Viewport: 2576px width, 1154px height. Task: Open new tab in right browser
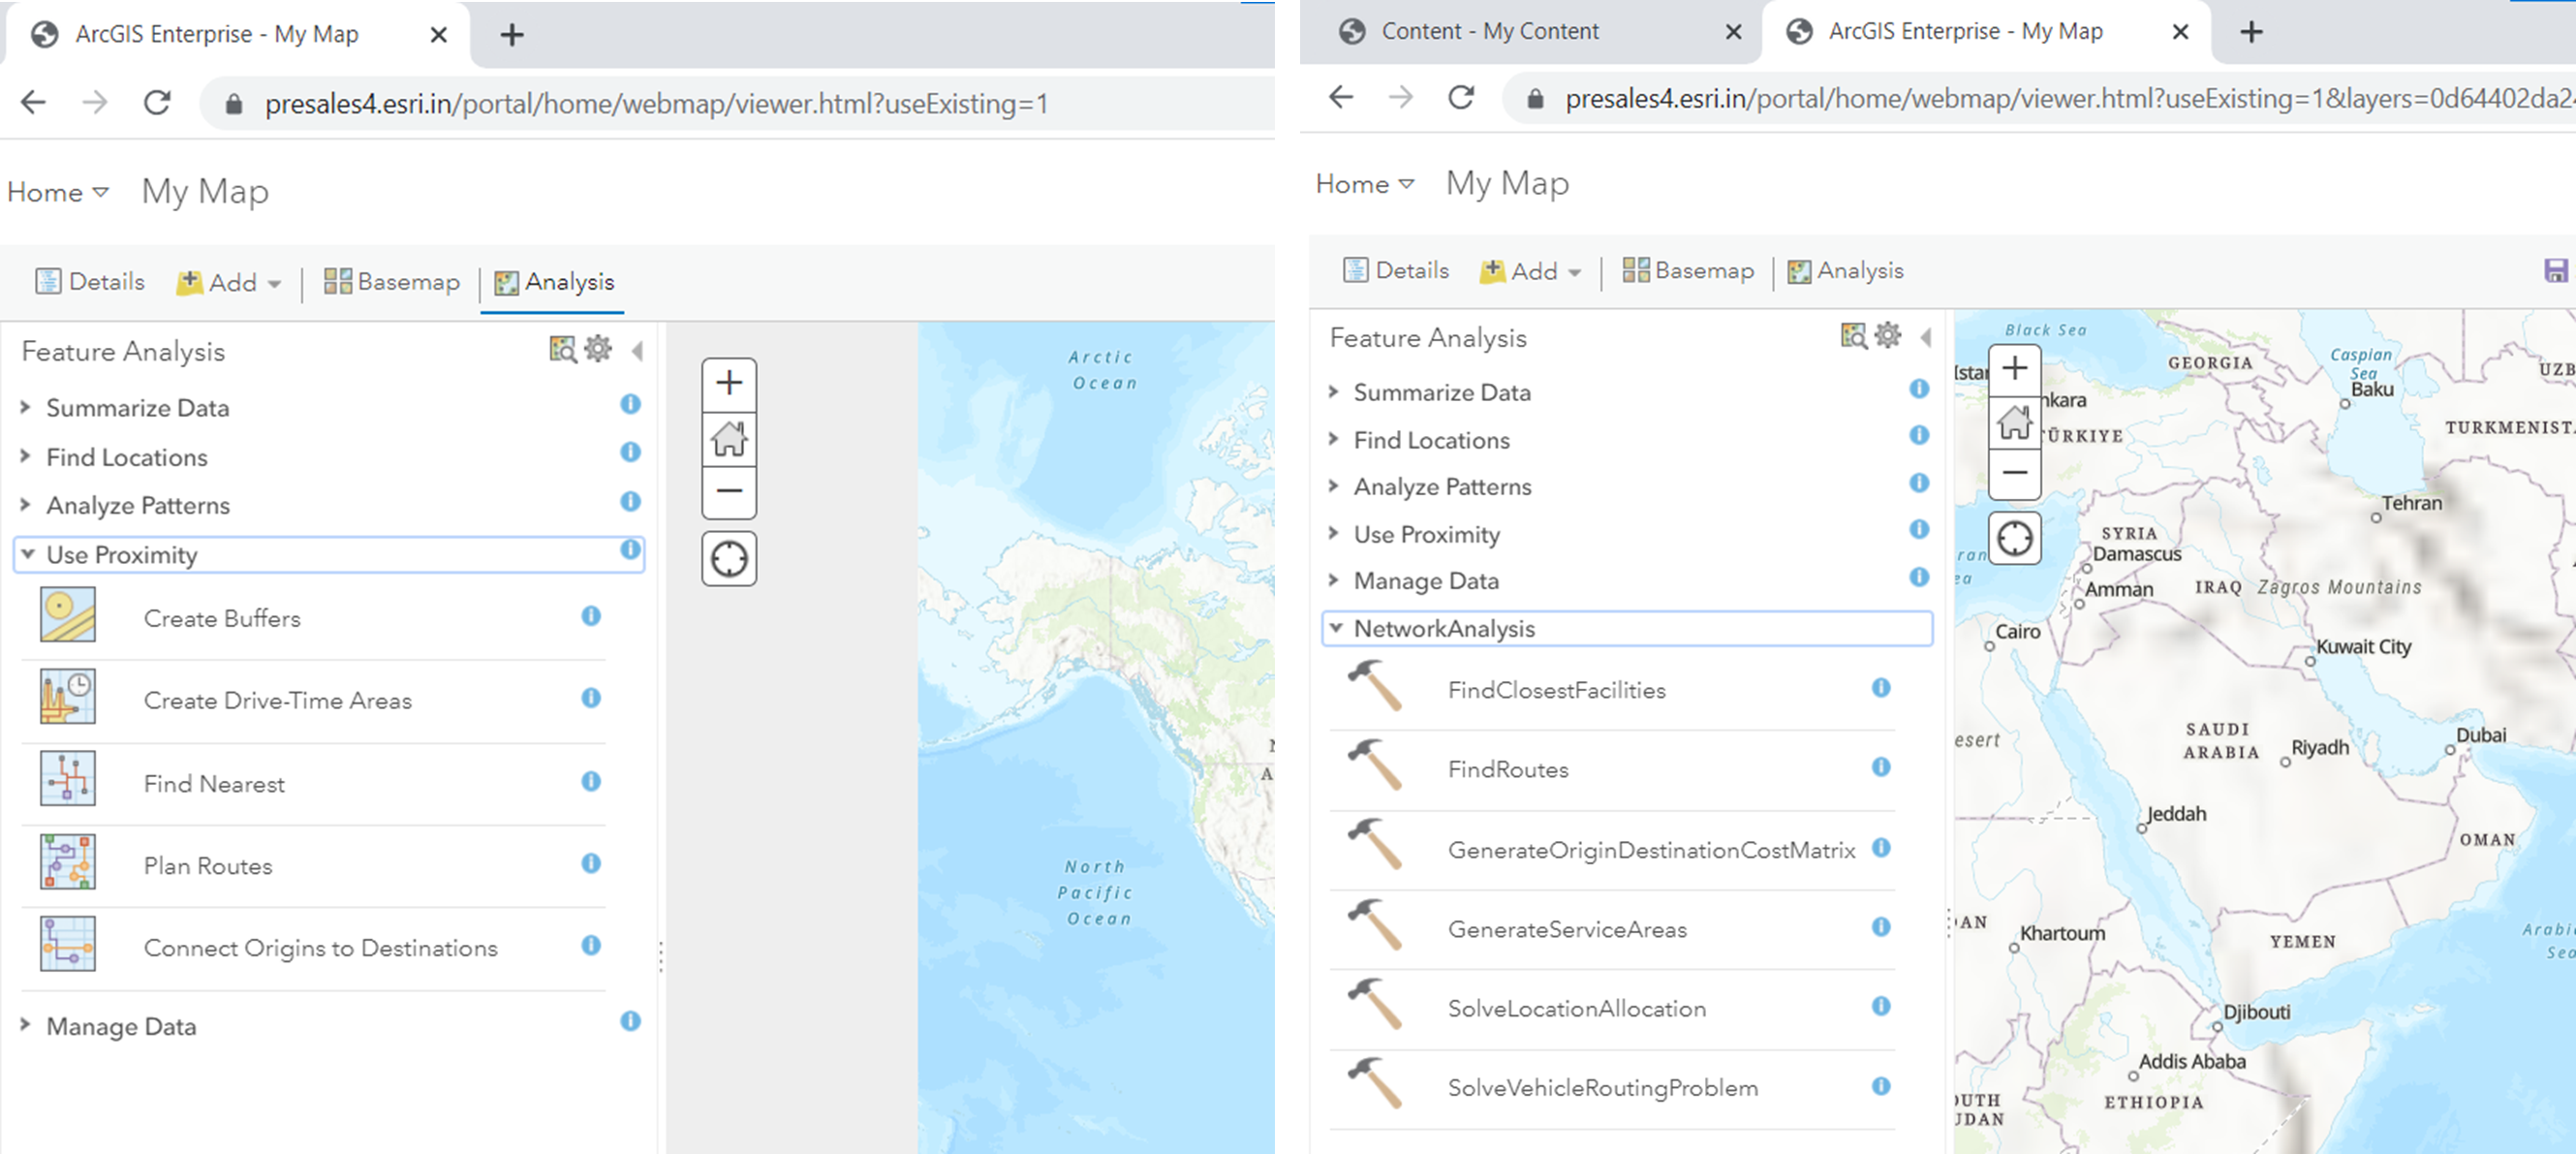tap(2251, 32)
